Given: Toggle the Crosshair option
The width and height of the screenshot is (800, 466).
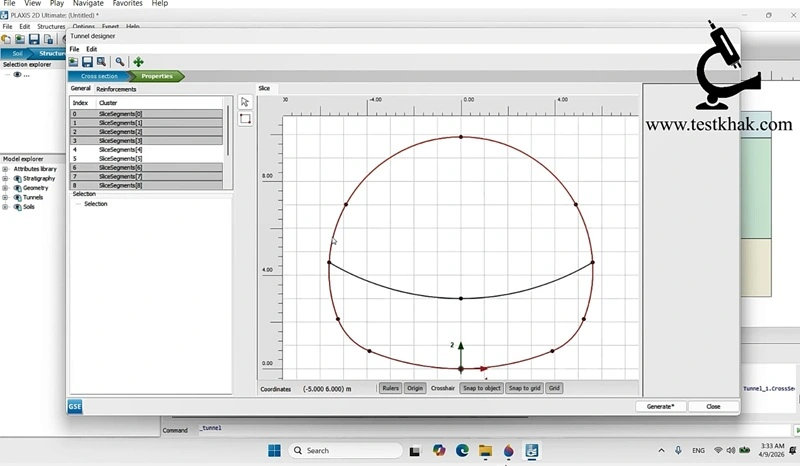Looking at the screenshot, I should [442, 388].
